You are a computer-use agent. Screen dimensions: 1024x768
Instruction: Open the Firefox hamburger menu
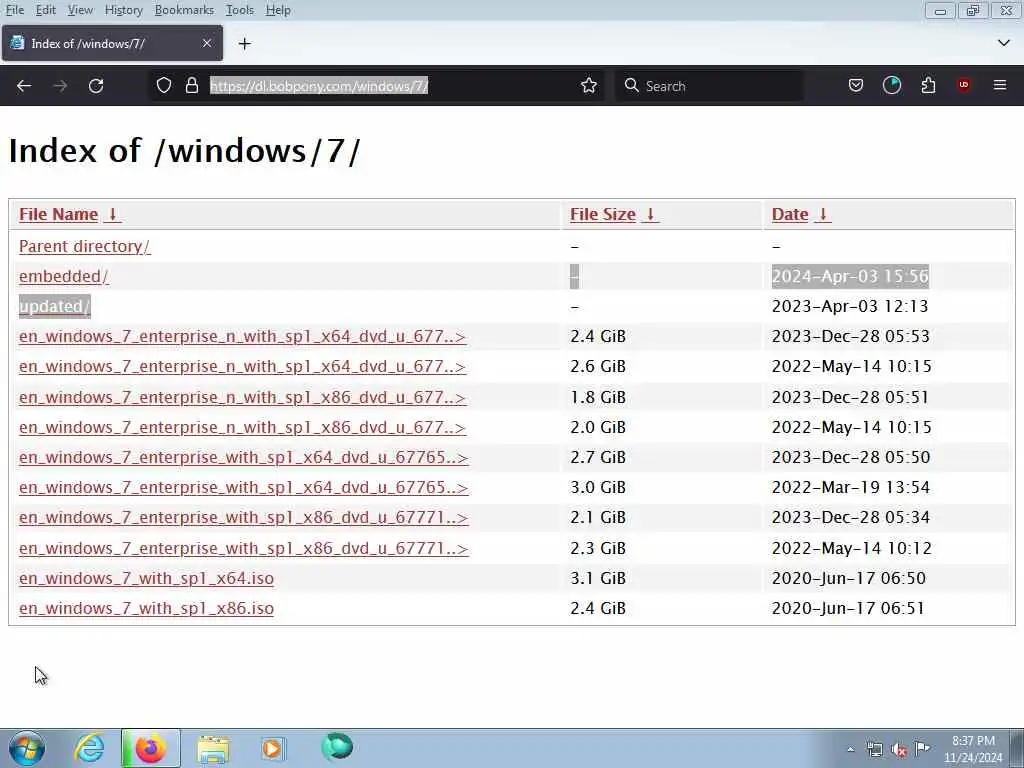[x=1000, y=86]
